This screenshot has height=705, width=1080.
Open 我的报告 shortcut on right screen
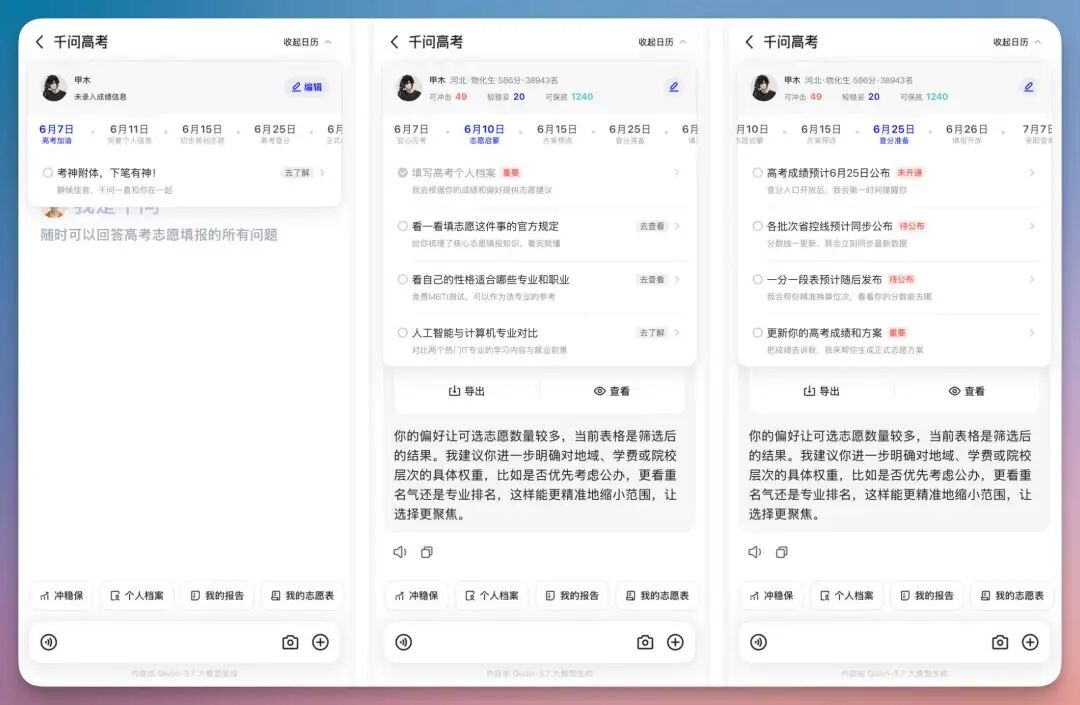click(926, 596)
